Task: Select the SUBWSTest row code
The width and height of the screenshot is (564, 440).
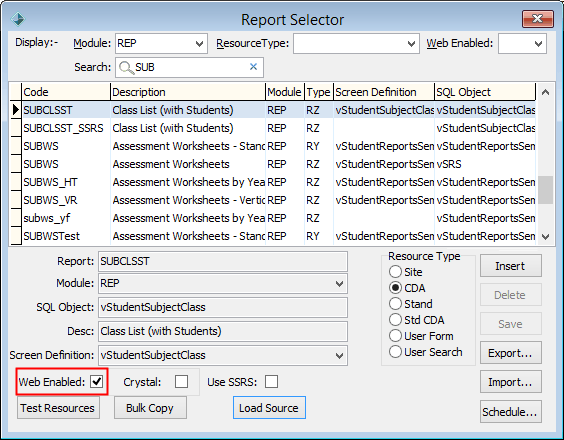Action: click(x=51, y=236)
